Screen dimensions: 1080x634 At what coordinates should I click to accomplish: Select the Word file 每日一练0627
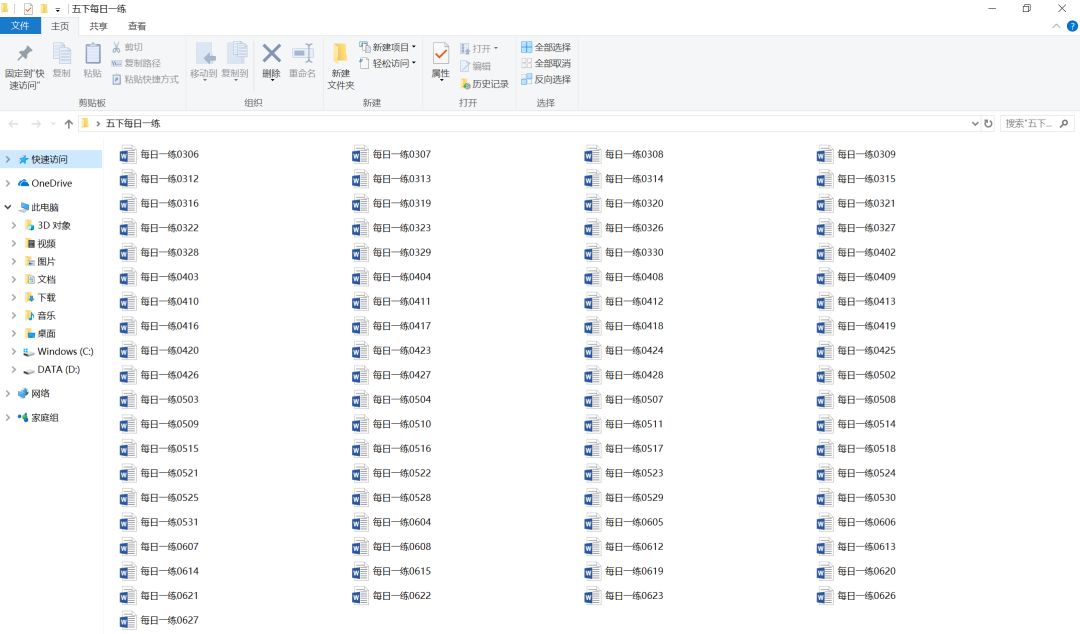159,620
